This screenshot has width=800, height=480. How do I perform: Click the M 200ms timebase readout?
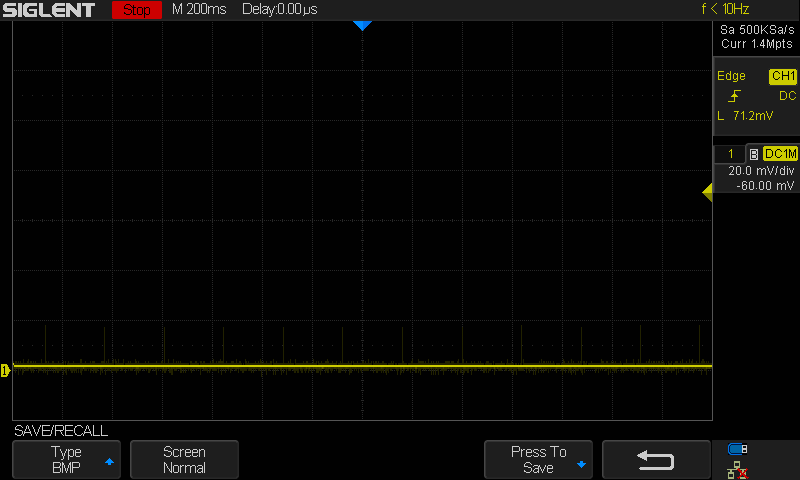199,9
